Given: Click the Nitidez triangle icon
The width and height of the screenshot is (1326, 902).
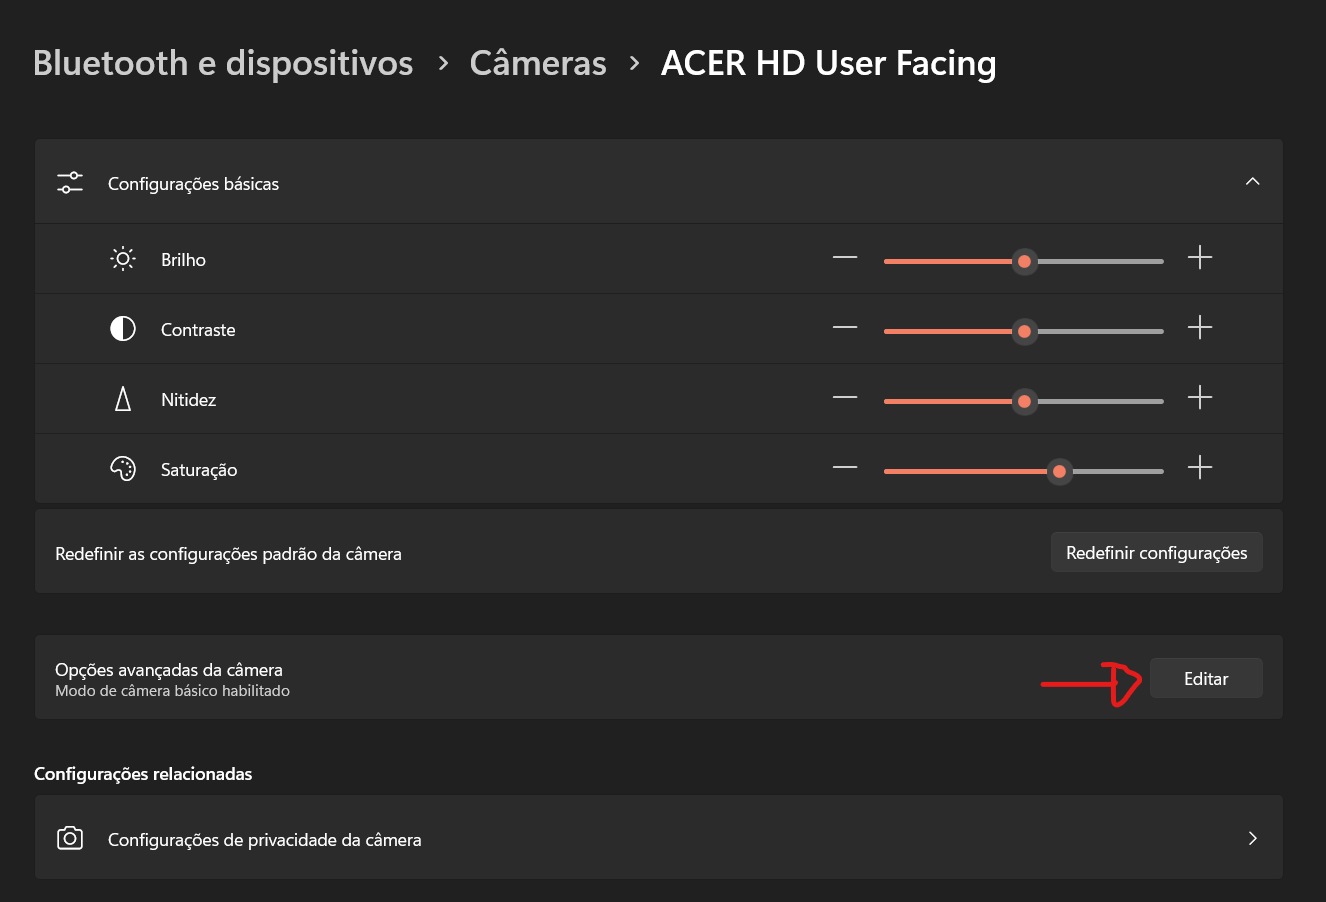Looking at the screenshot, I should tap(123, 399).
